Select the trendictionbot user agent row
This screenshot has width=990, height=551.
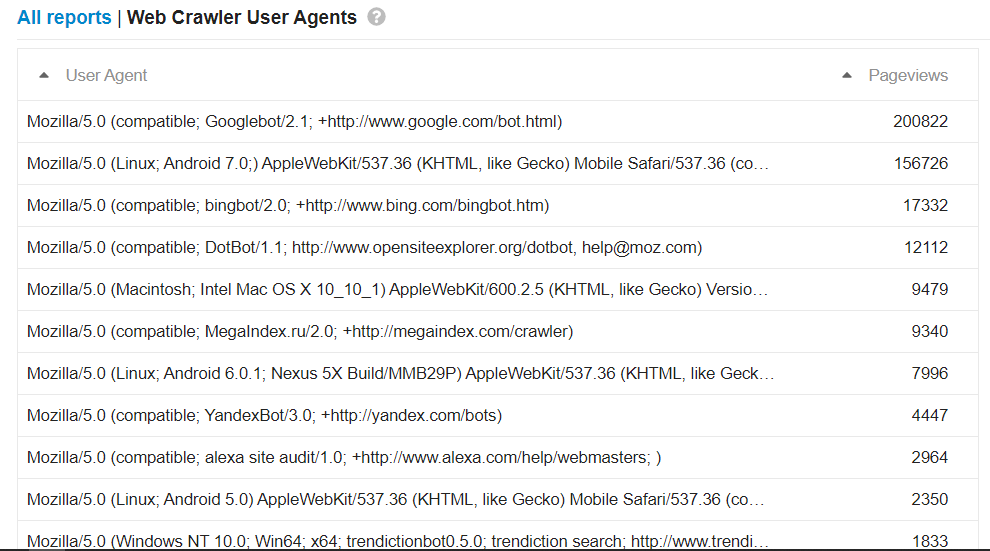498,536
